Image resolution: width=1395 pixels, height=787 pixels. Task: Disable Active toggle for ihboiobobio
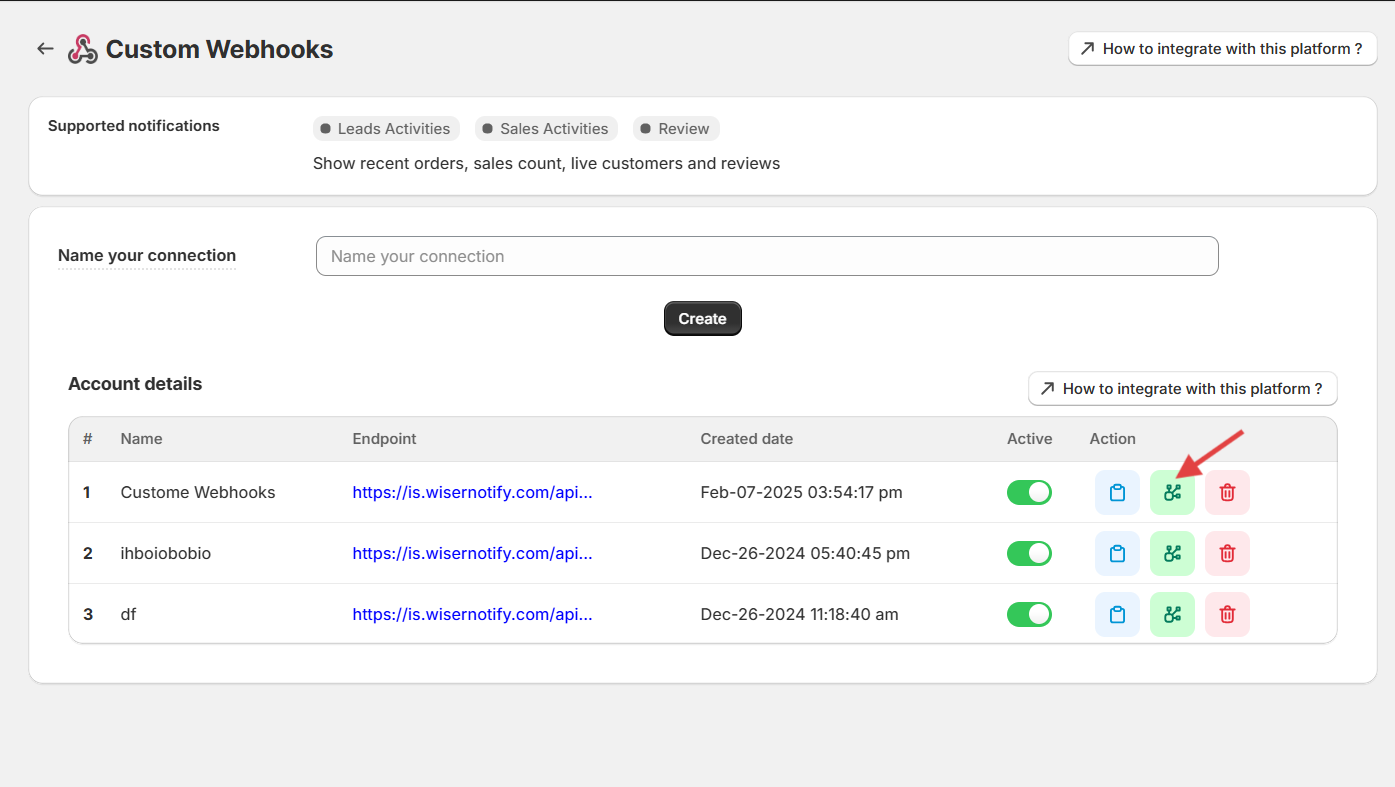[x=1029, y=553]
